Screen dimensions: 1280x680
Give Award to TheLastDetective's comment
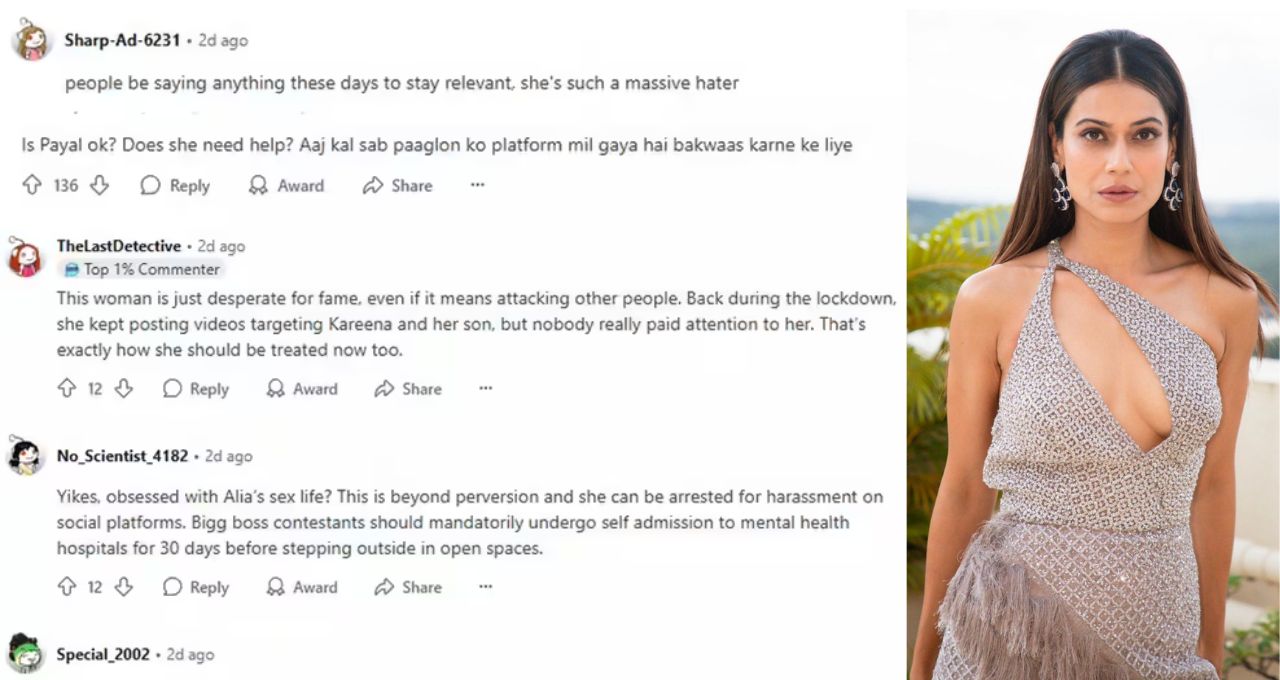[302, 389]
